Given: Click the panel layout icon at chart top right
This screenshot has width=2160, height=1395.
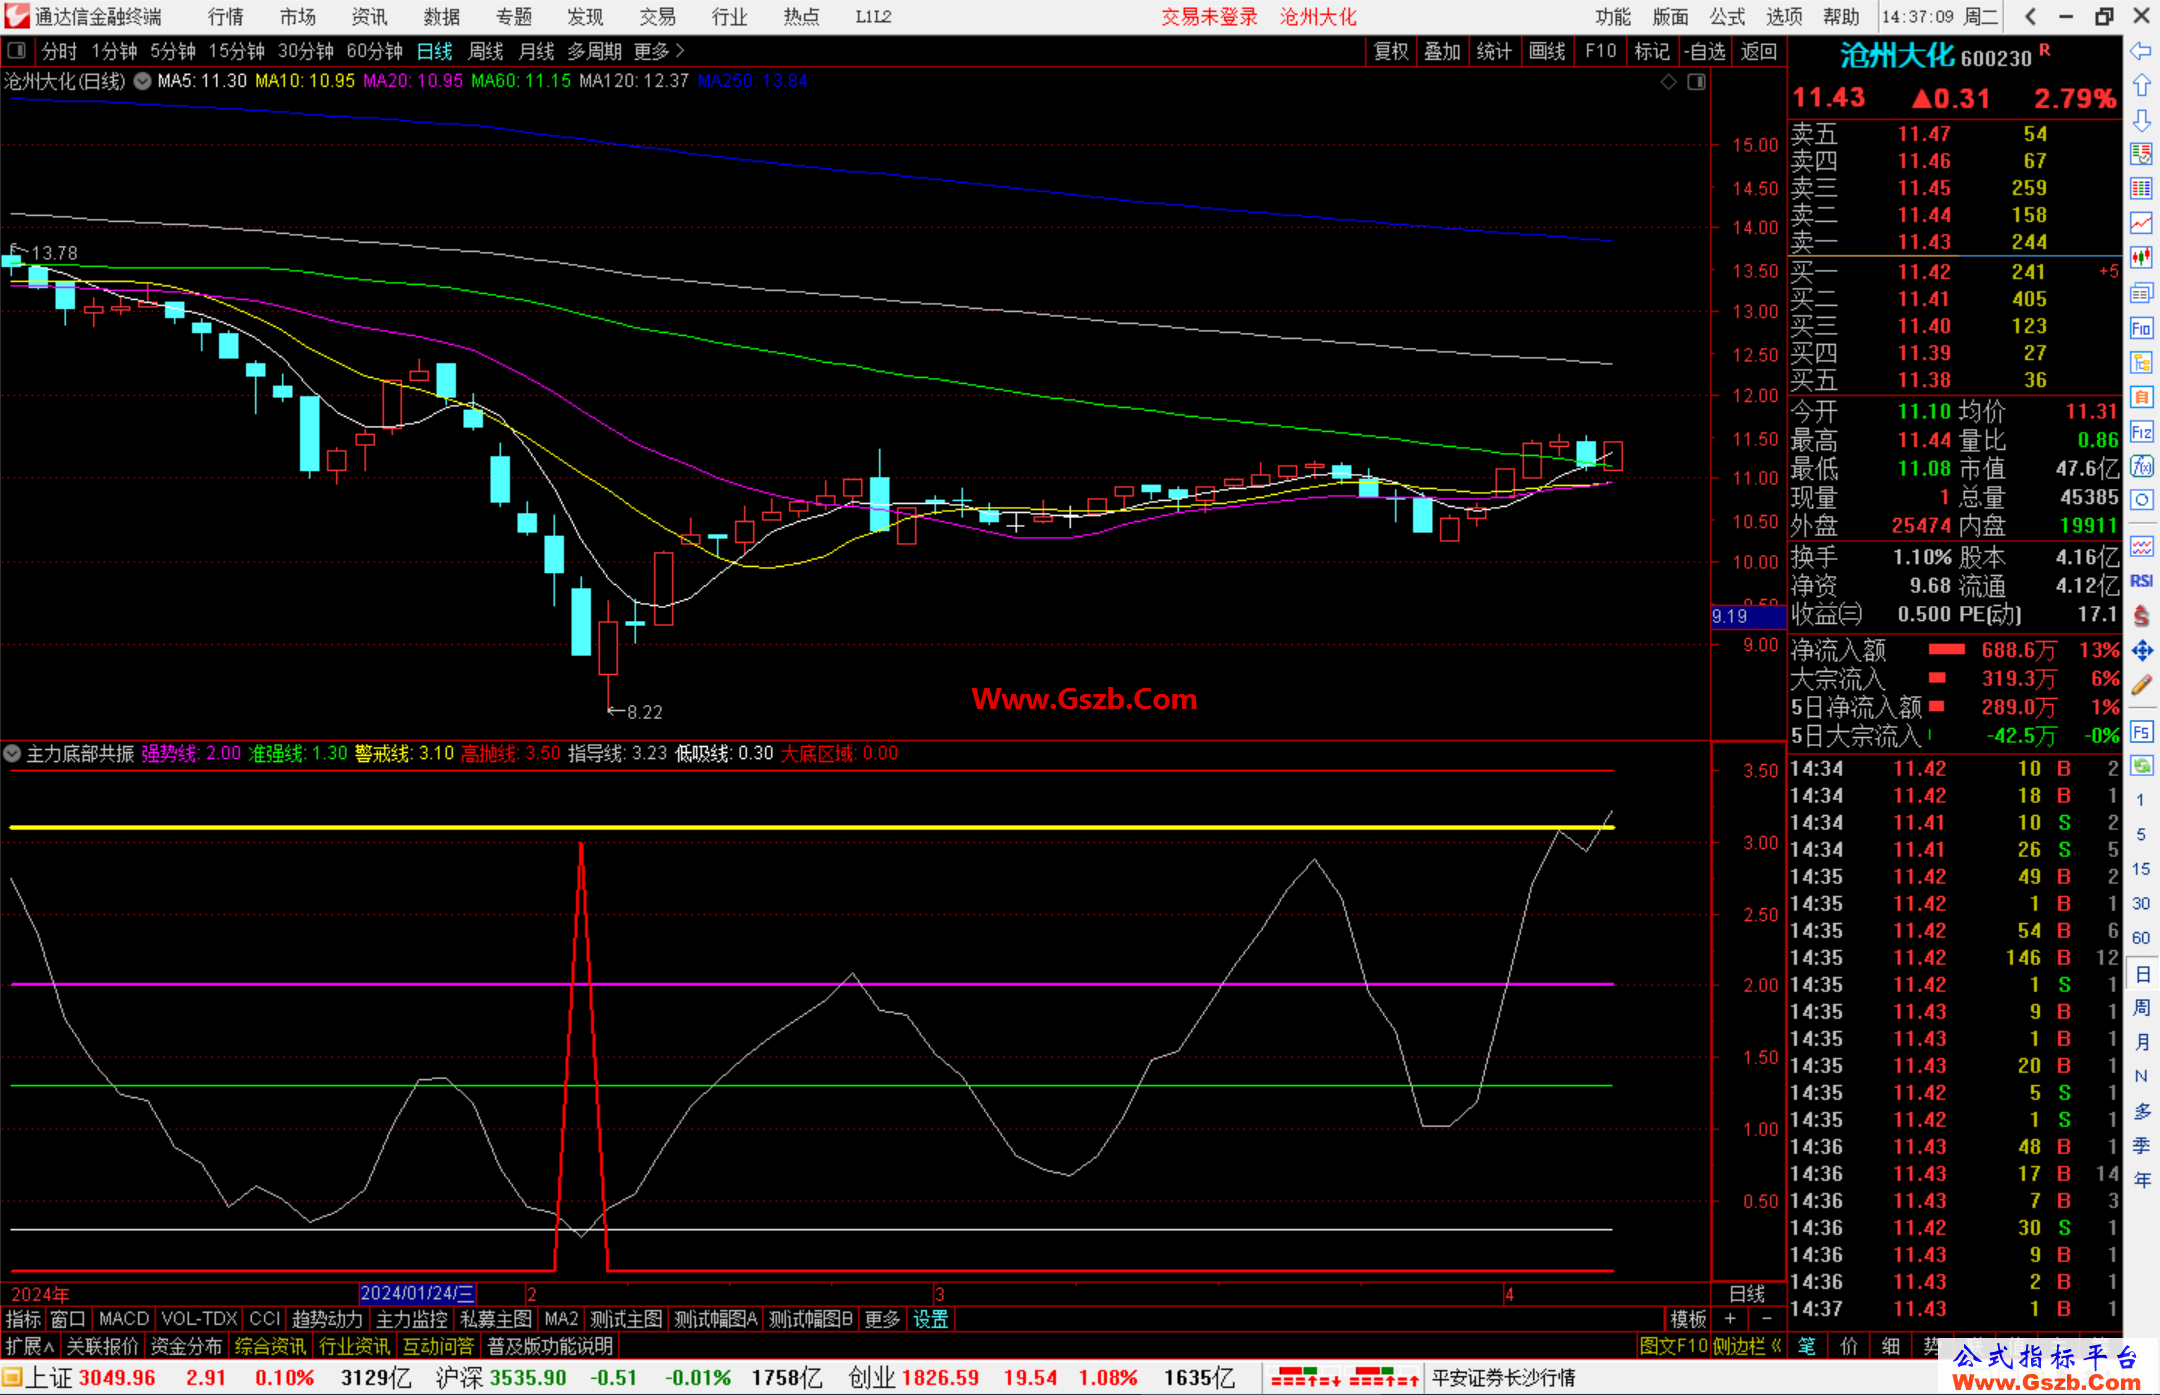Looking at the screenshot, I should (x=1696, y=82).
